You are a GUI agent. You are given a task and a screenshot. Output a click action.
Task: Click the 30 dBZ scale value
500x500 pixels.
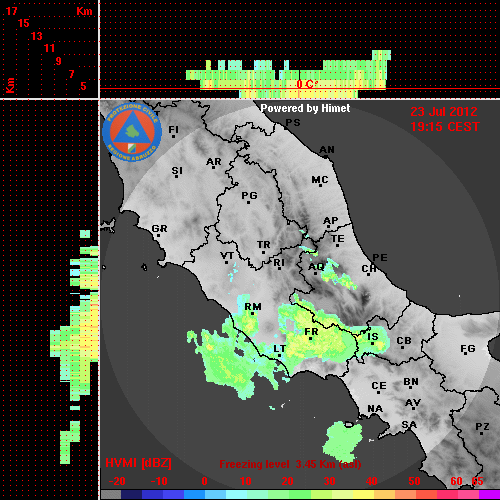329,481
